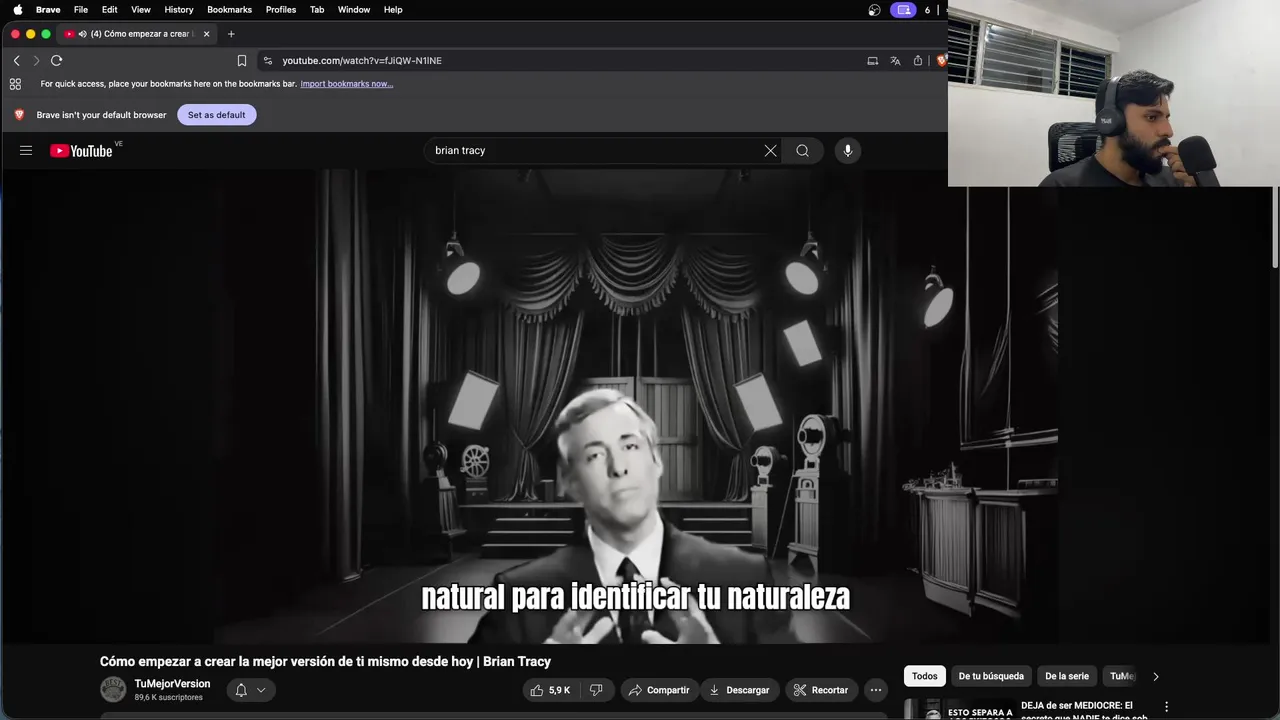Open the TuMejorVersion channel name link
This screenshot has height=720, width=1280.
(172, 684)
